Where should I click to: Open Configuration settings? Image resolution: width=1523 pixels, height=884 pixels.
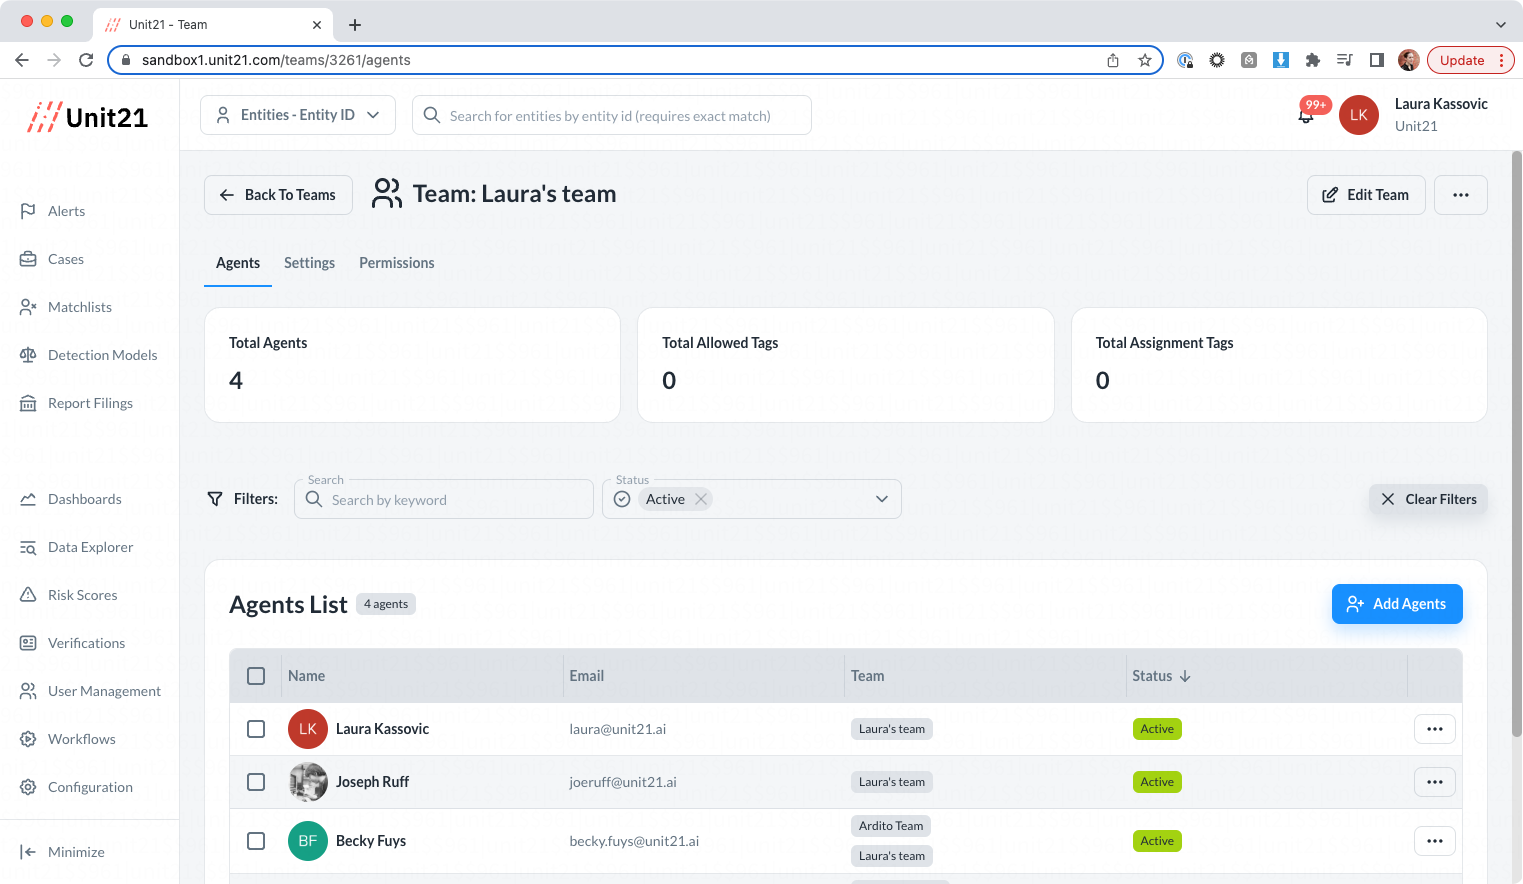76,787
